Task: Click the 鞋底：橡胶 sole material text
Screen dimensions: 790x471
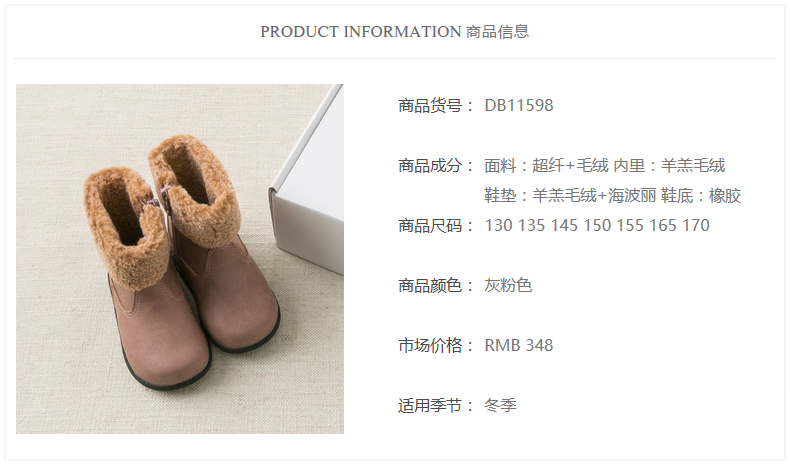Action: coord(701,195)
